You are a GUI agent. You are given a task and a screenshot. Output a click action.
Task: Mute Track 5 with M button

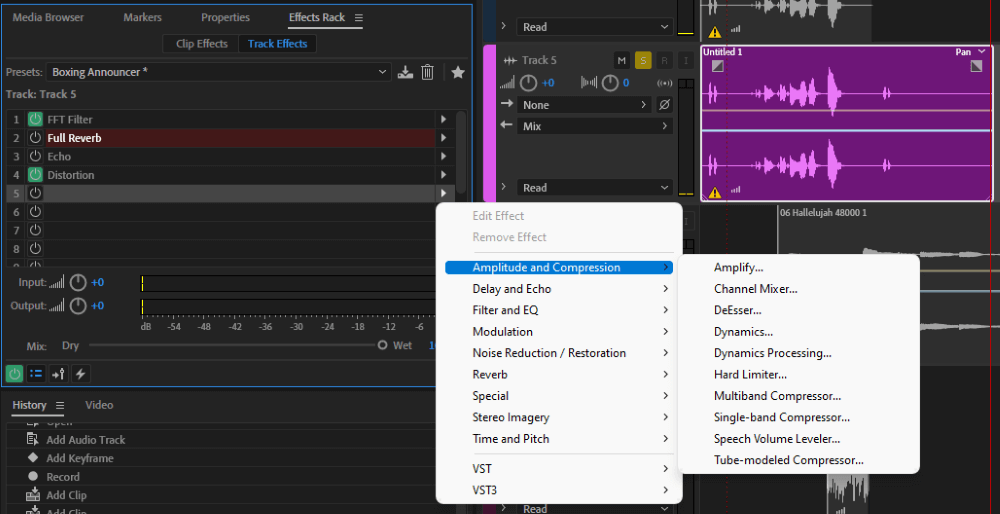click(621, 61)
